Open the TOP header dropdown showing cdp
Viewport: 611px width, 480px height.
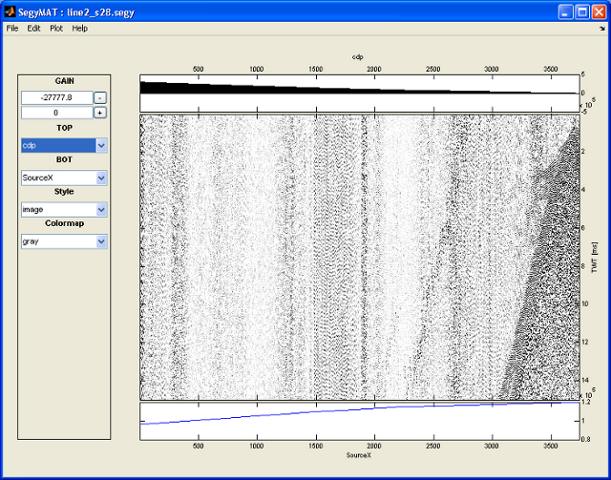click(x=101, y=146)
